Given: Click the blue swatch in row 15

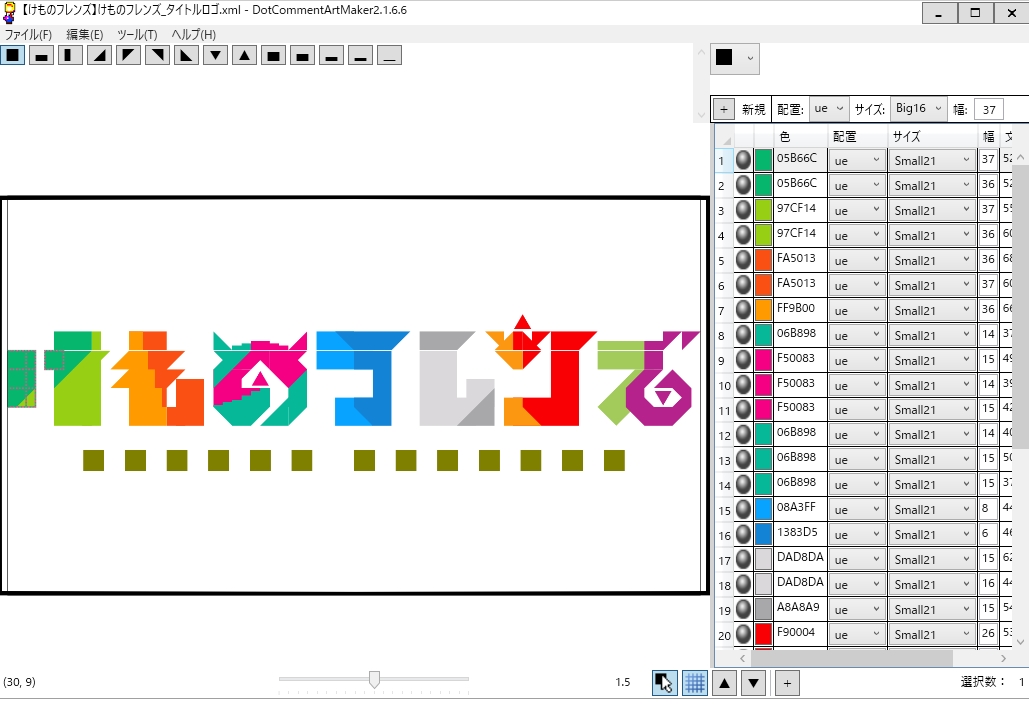Looking at the screenshot, I should click(763, 509).
